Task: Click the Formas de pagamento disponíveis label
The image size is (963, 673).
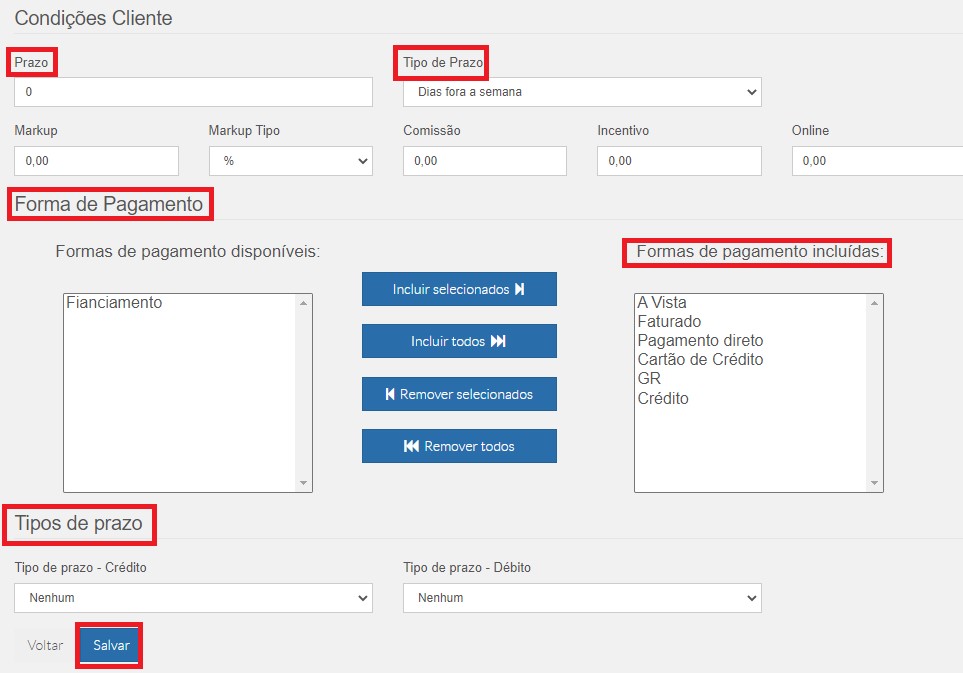Action: click(x=188, y=252)
